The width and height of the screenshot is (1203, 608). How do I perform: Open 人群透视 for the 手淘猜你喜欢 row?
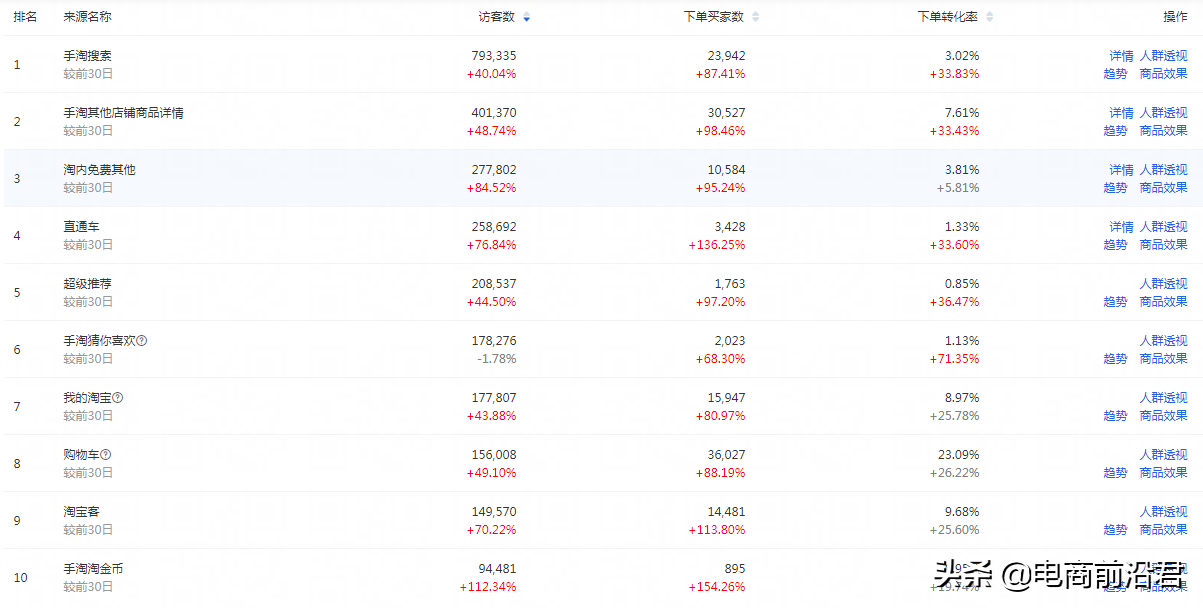(x=1163, y=341)
